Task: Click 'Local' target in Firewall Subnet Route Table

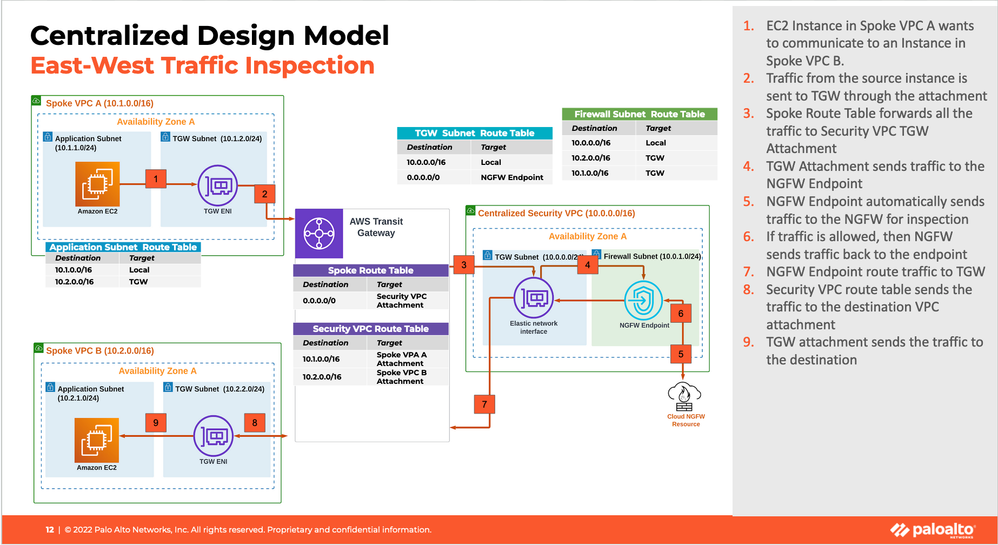Action: (656, 143)
